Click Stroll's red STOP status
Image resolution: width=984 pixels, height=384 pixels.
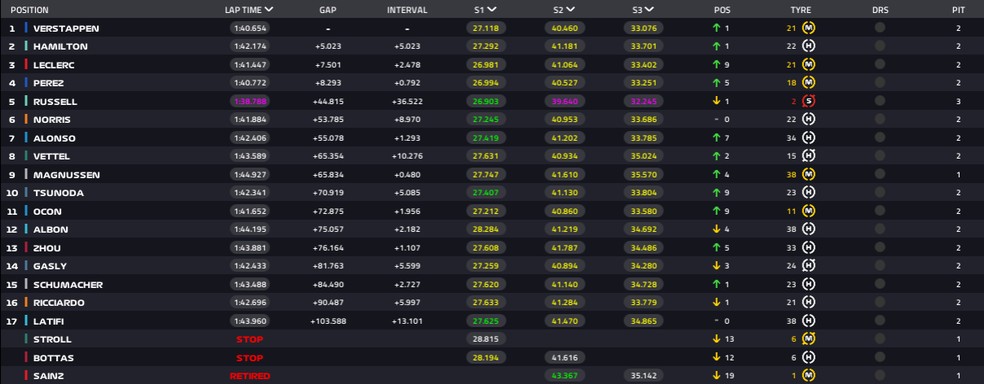[x=250, y=339]
